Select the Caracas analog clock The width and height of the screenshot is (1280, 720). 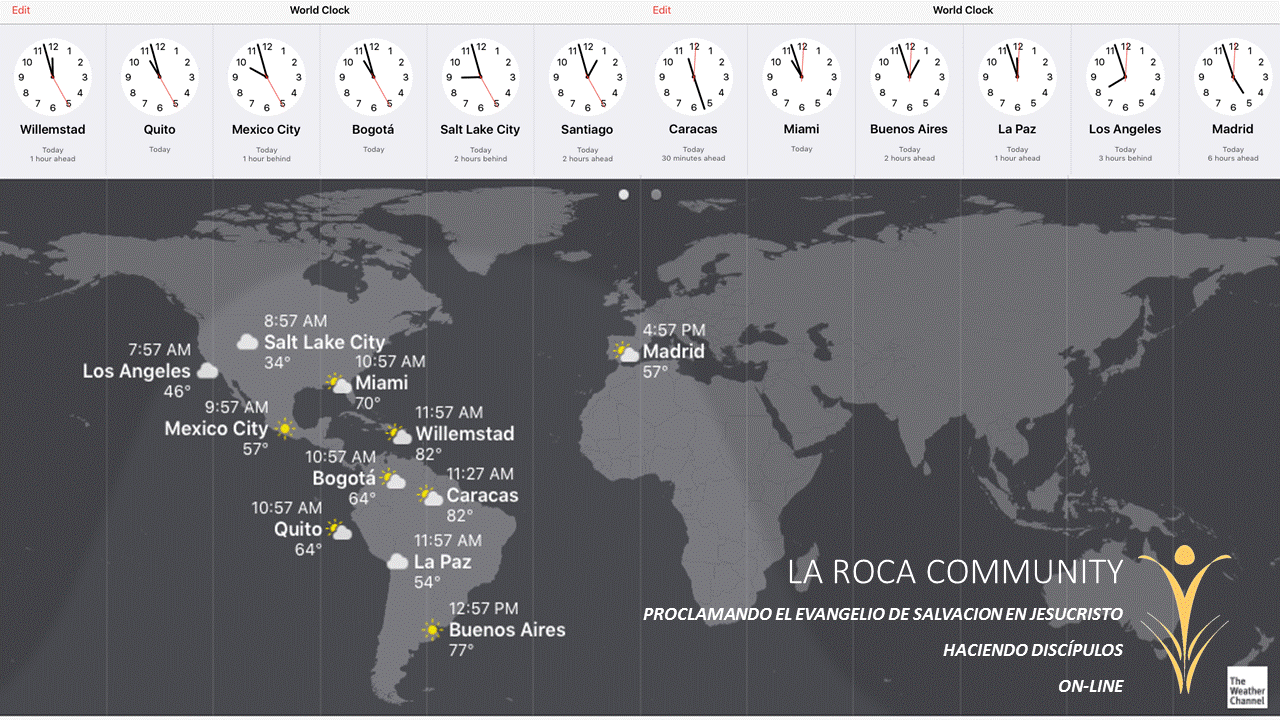[x=694, y=77]
